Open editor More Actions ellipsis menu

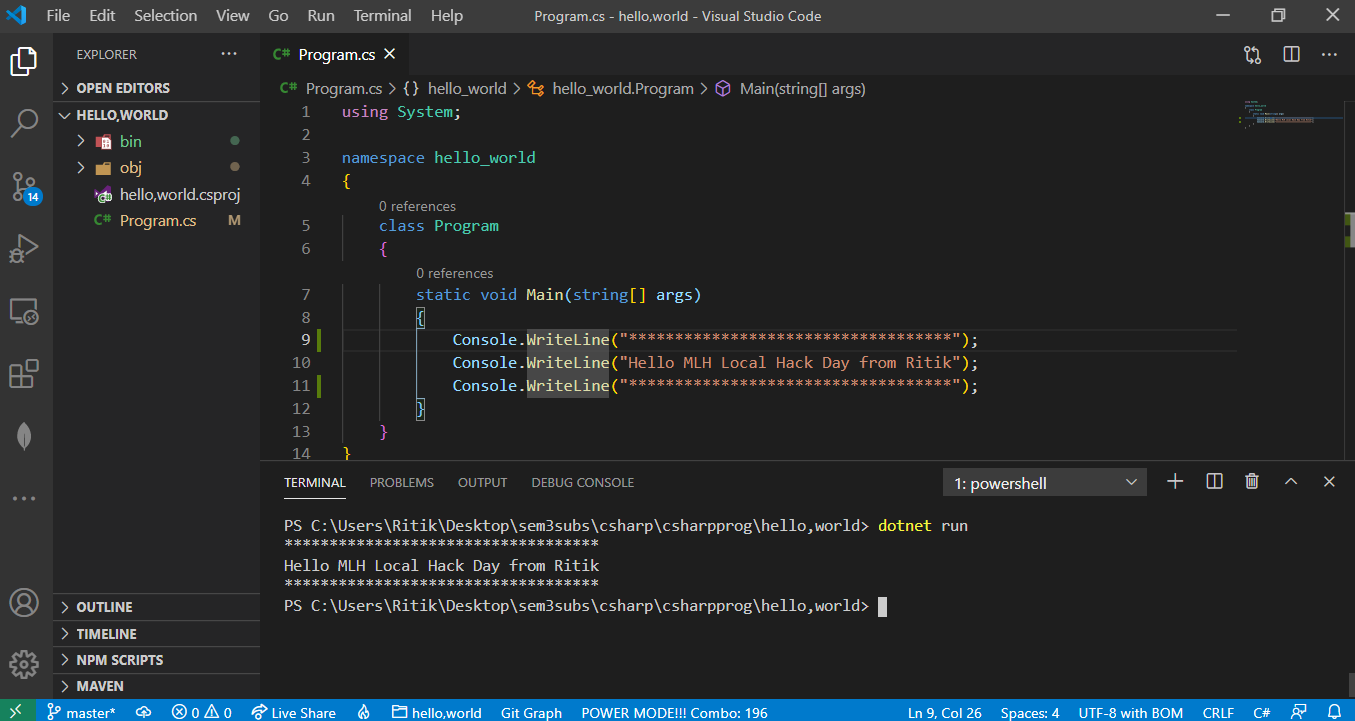coord(1329,54)
